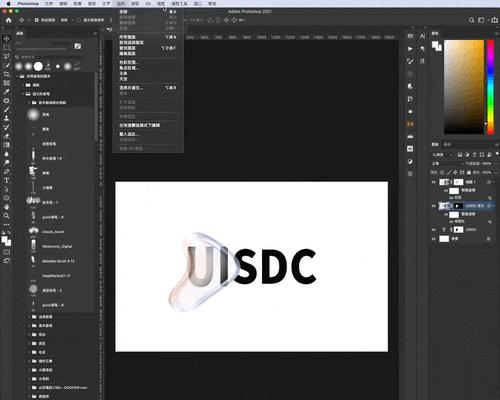Image resolution: width=500 pixels, height=400 pixels.
Task: Select the Path Selection tool
Action: pyautogui.click(x=6, y=189)
